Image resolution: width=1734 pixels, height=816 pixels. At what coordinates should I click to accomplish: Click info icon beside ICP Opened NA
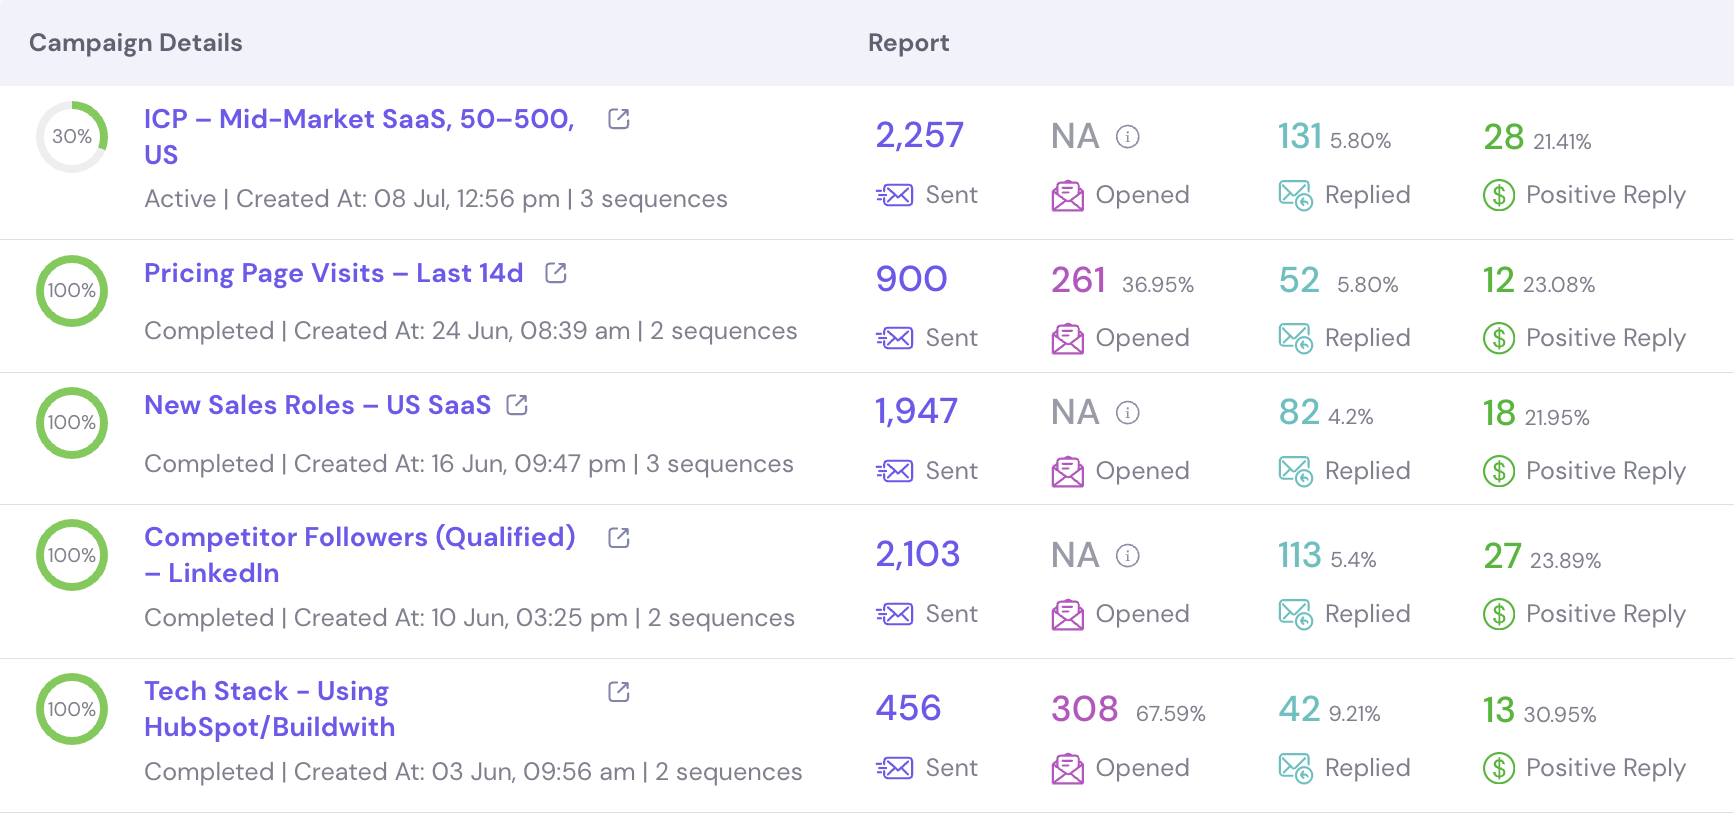click(x=1128, y=137)
